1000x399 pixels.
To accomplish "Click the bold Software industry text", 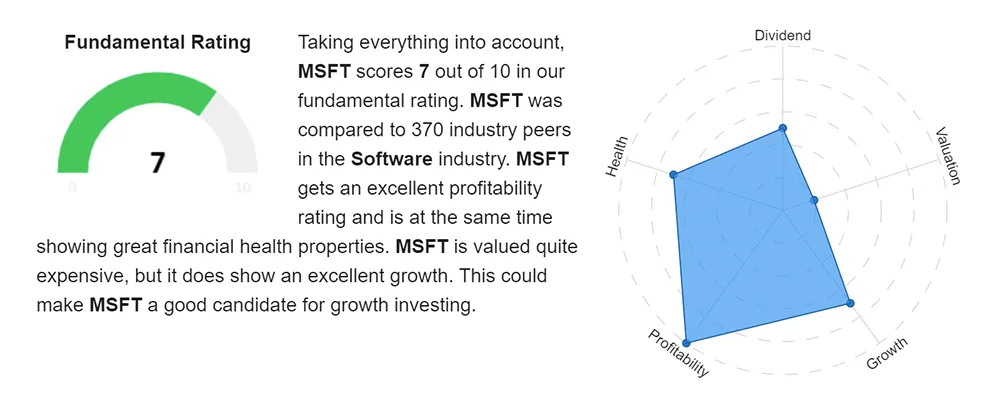I will [392, 159].
